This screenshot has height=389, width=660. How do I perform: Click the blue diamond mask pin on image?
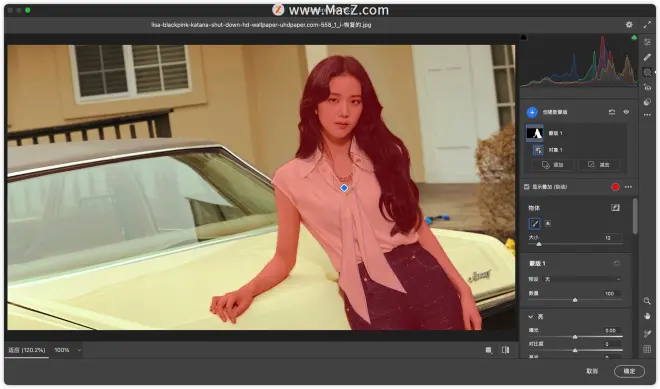(344, 188)
